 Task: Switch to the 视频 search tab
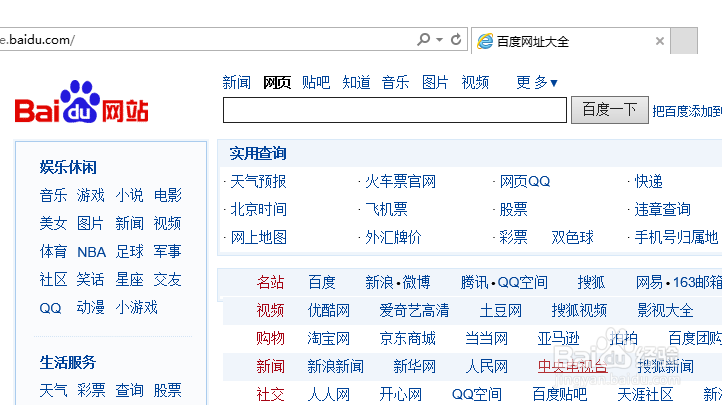point(475,83)
